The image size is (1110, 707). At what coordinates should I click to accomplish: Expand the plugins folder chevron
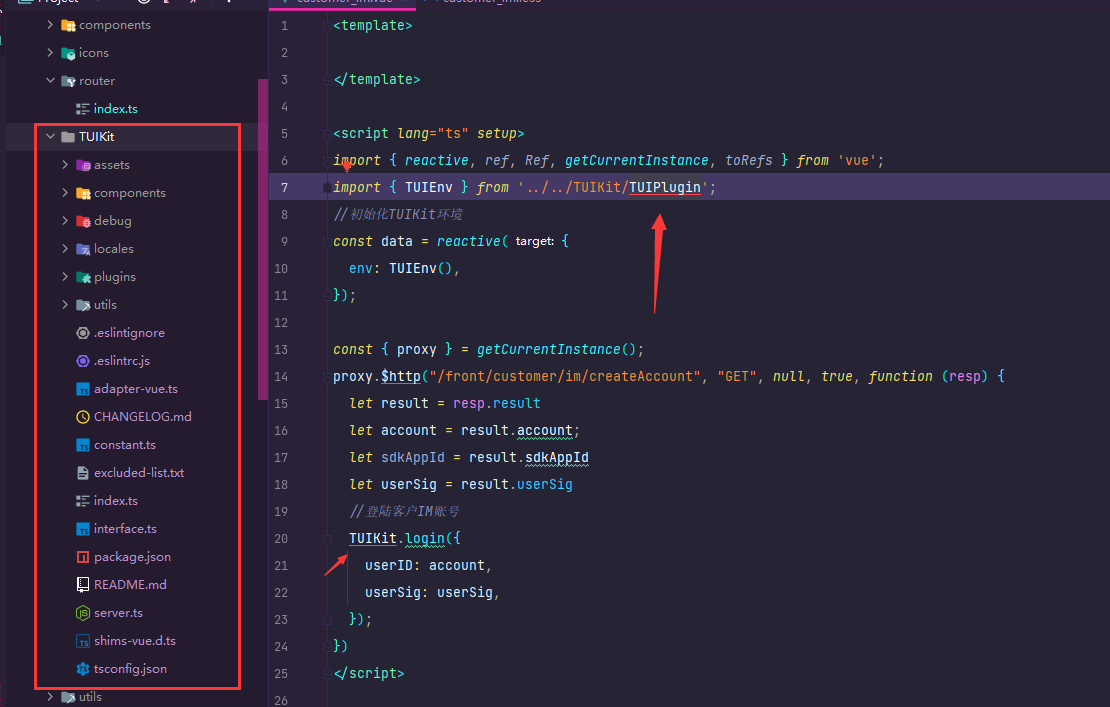pos(65,277)
